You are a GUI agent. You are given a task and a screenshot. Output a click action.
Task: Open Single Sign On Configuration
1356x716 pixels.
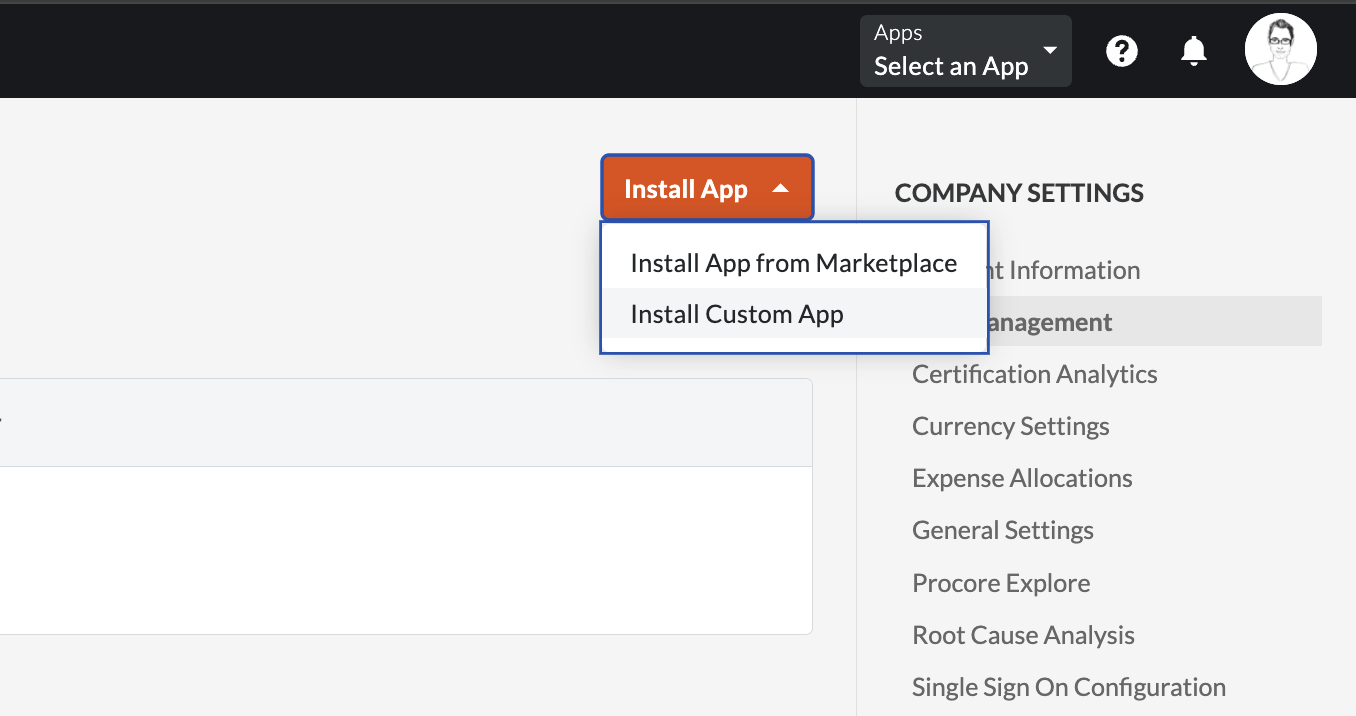(1068, 687)
